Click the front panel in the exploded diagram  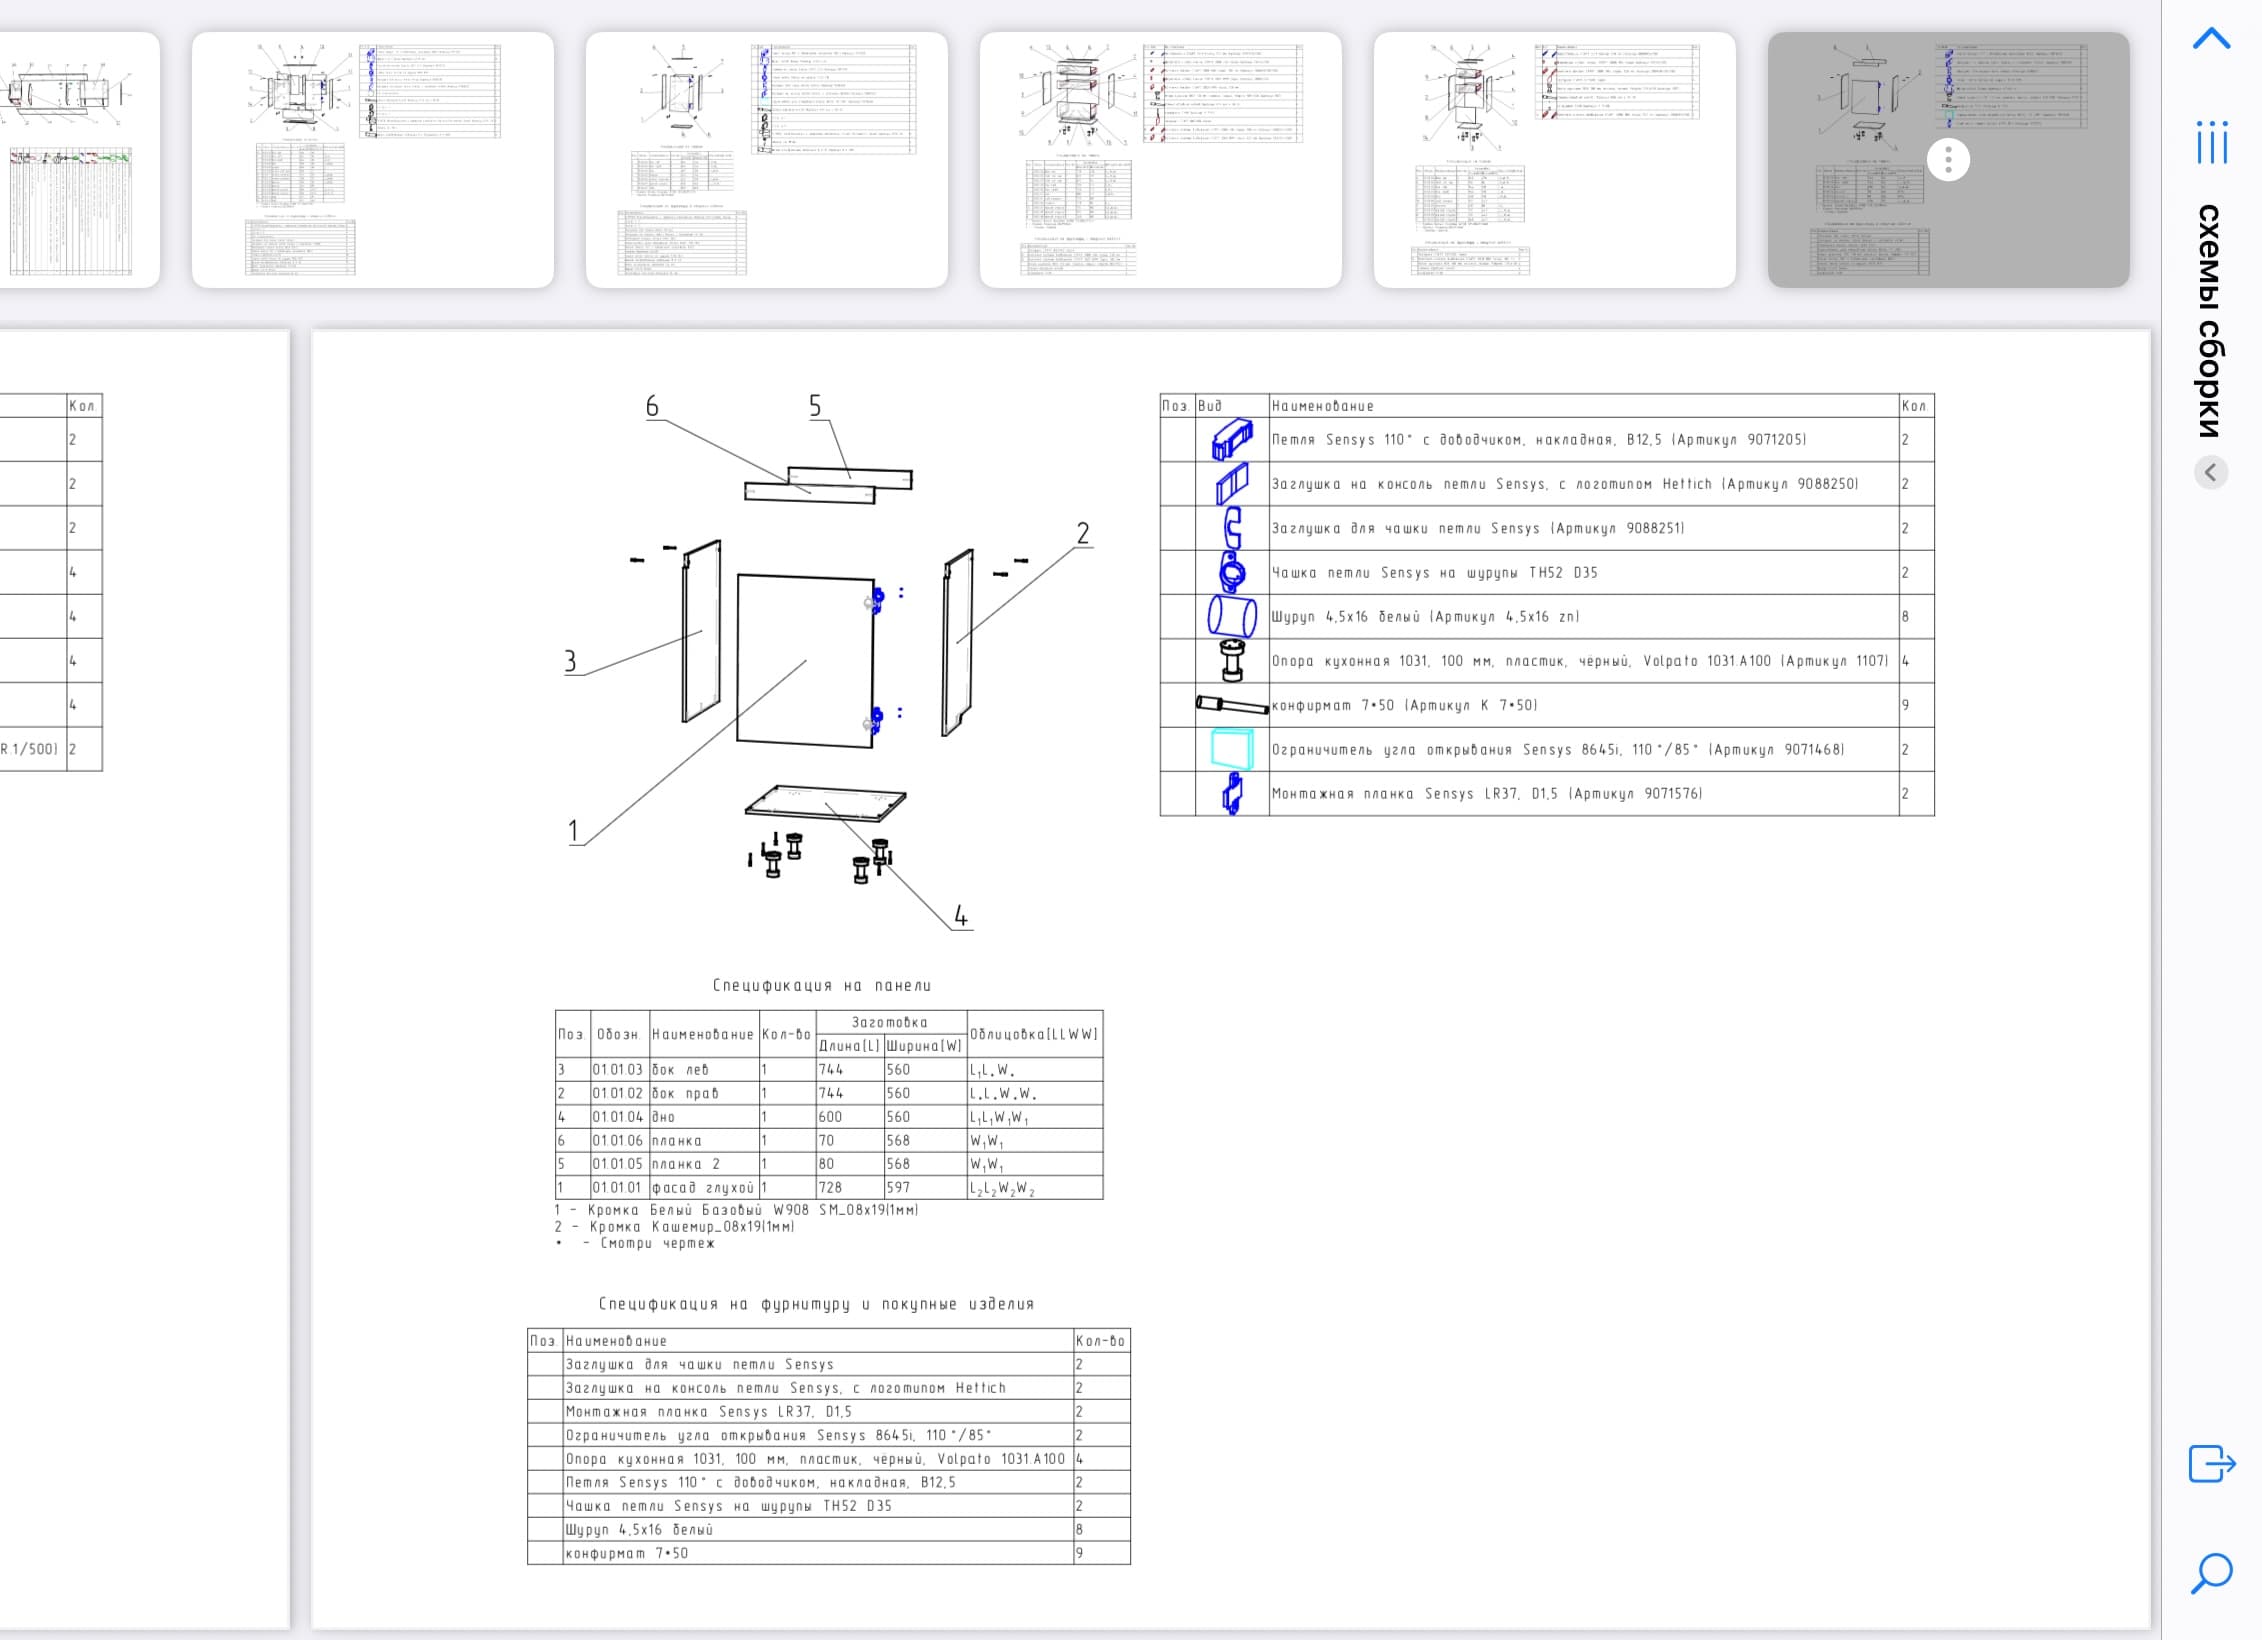pyautogui.click(x=806, y=660)
